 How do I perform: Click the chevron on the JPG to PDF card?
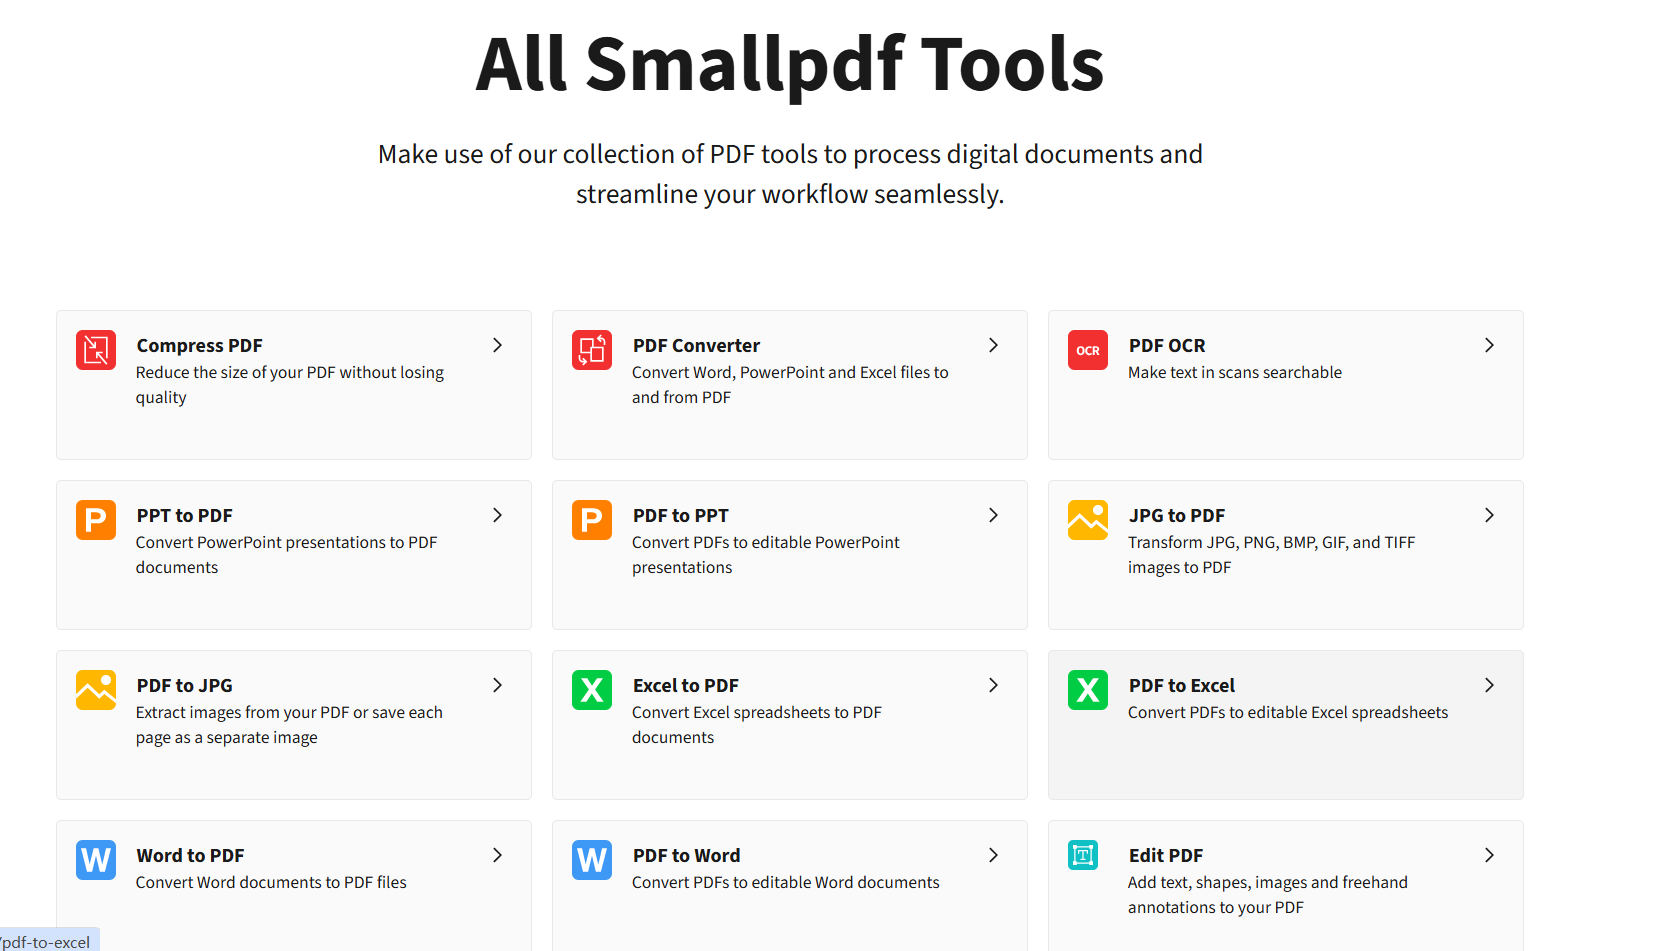click(1489, 515)
